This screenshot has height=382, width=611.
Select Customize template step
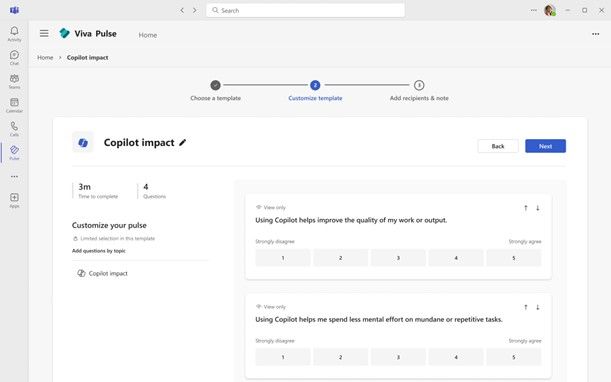[315, 90]
